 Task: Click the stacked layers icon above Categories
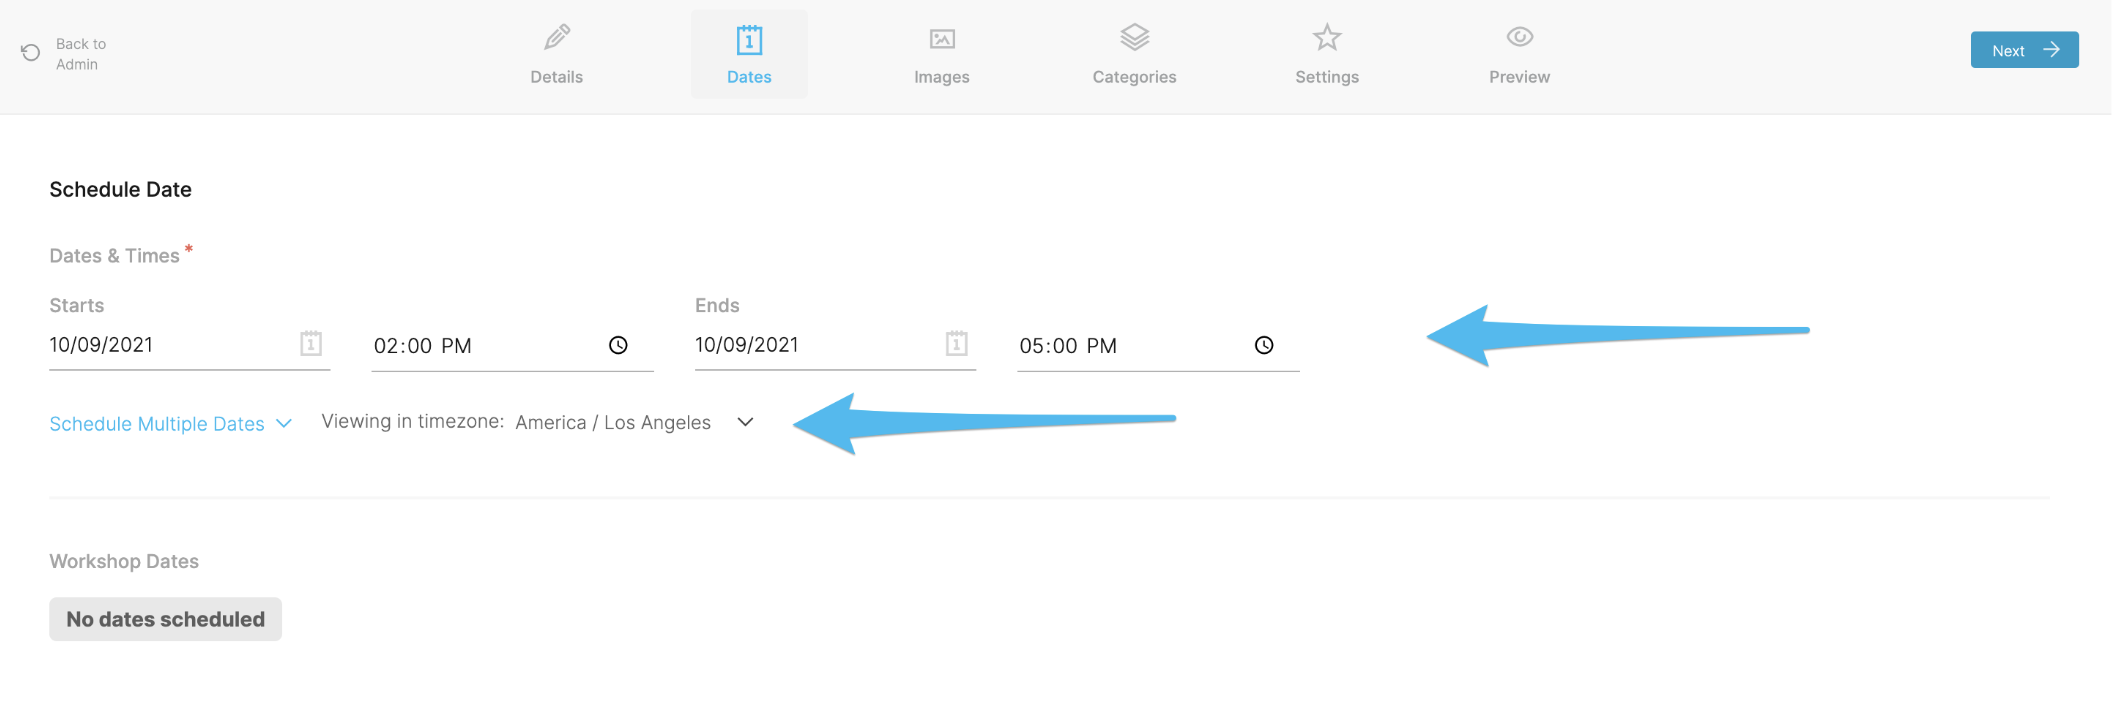click(x=1134, y=38)
